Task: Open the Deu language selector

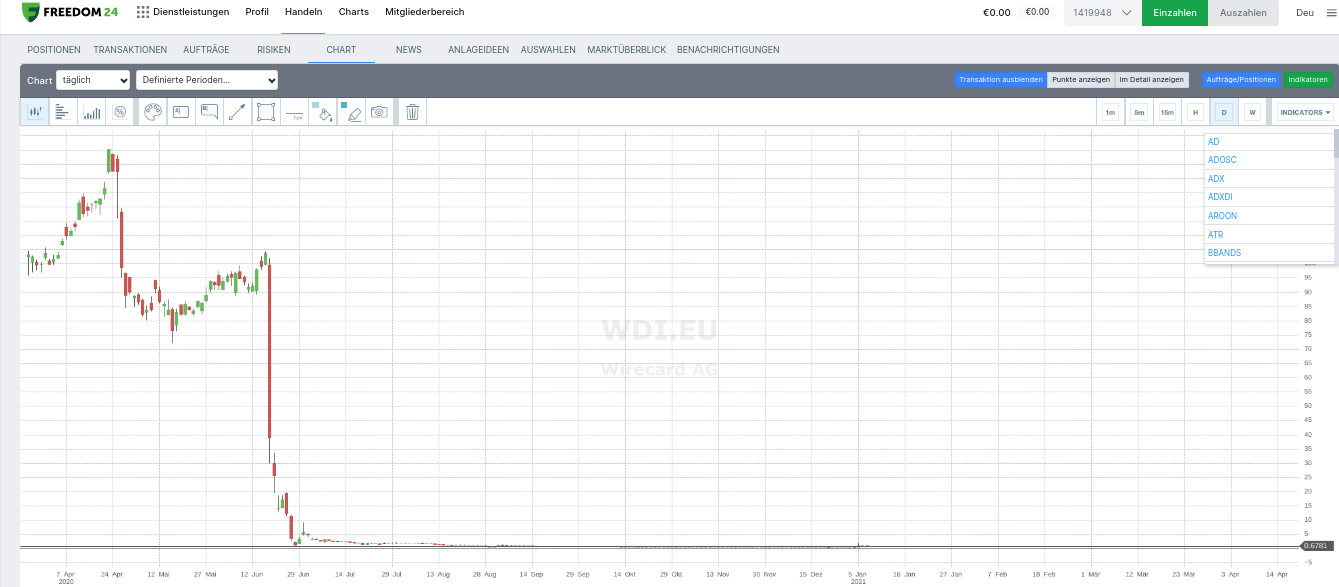Action: click(1305, 13)
